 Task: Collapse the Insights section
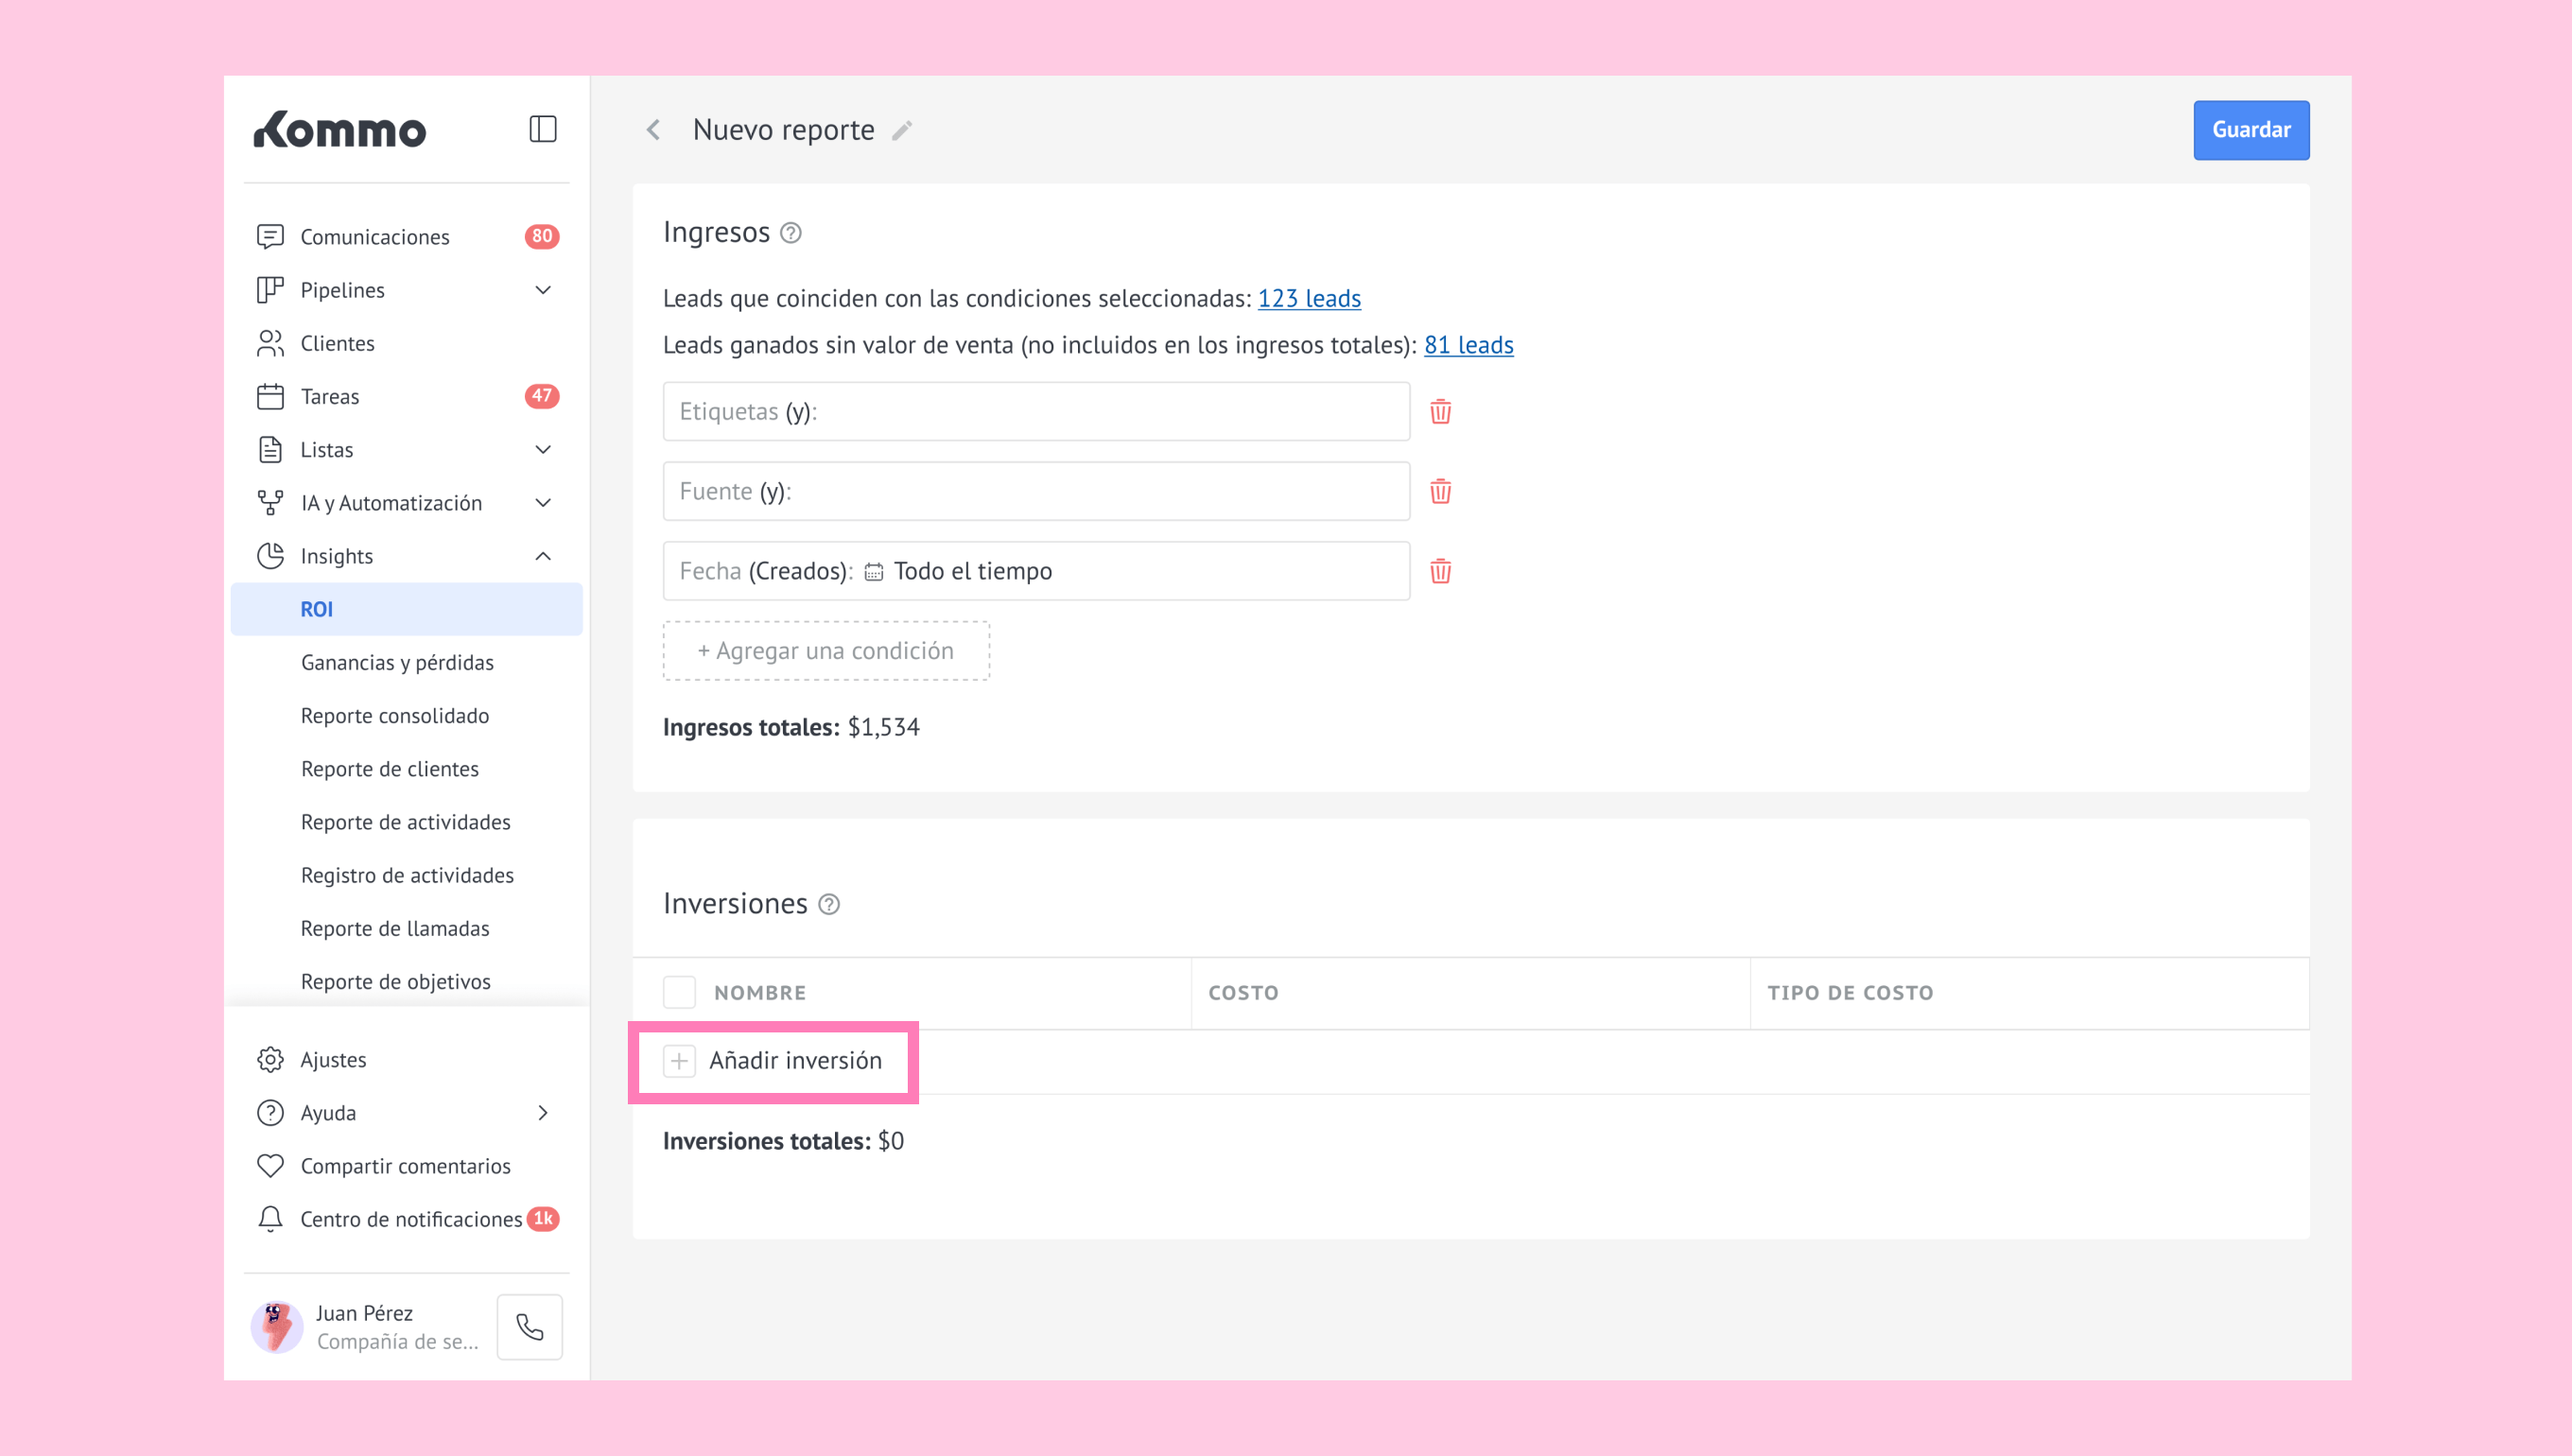pos(543,556)
